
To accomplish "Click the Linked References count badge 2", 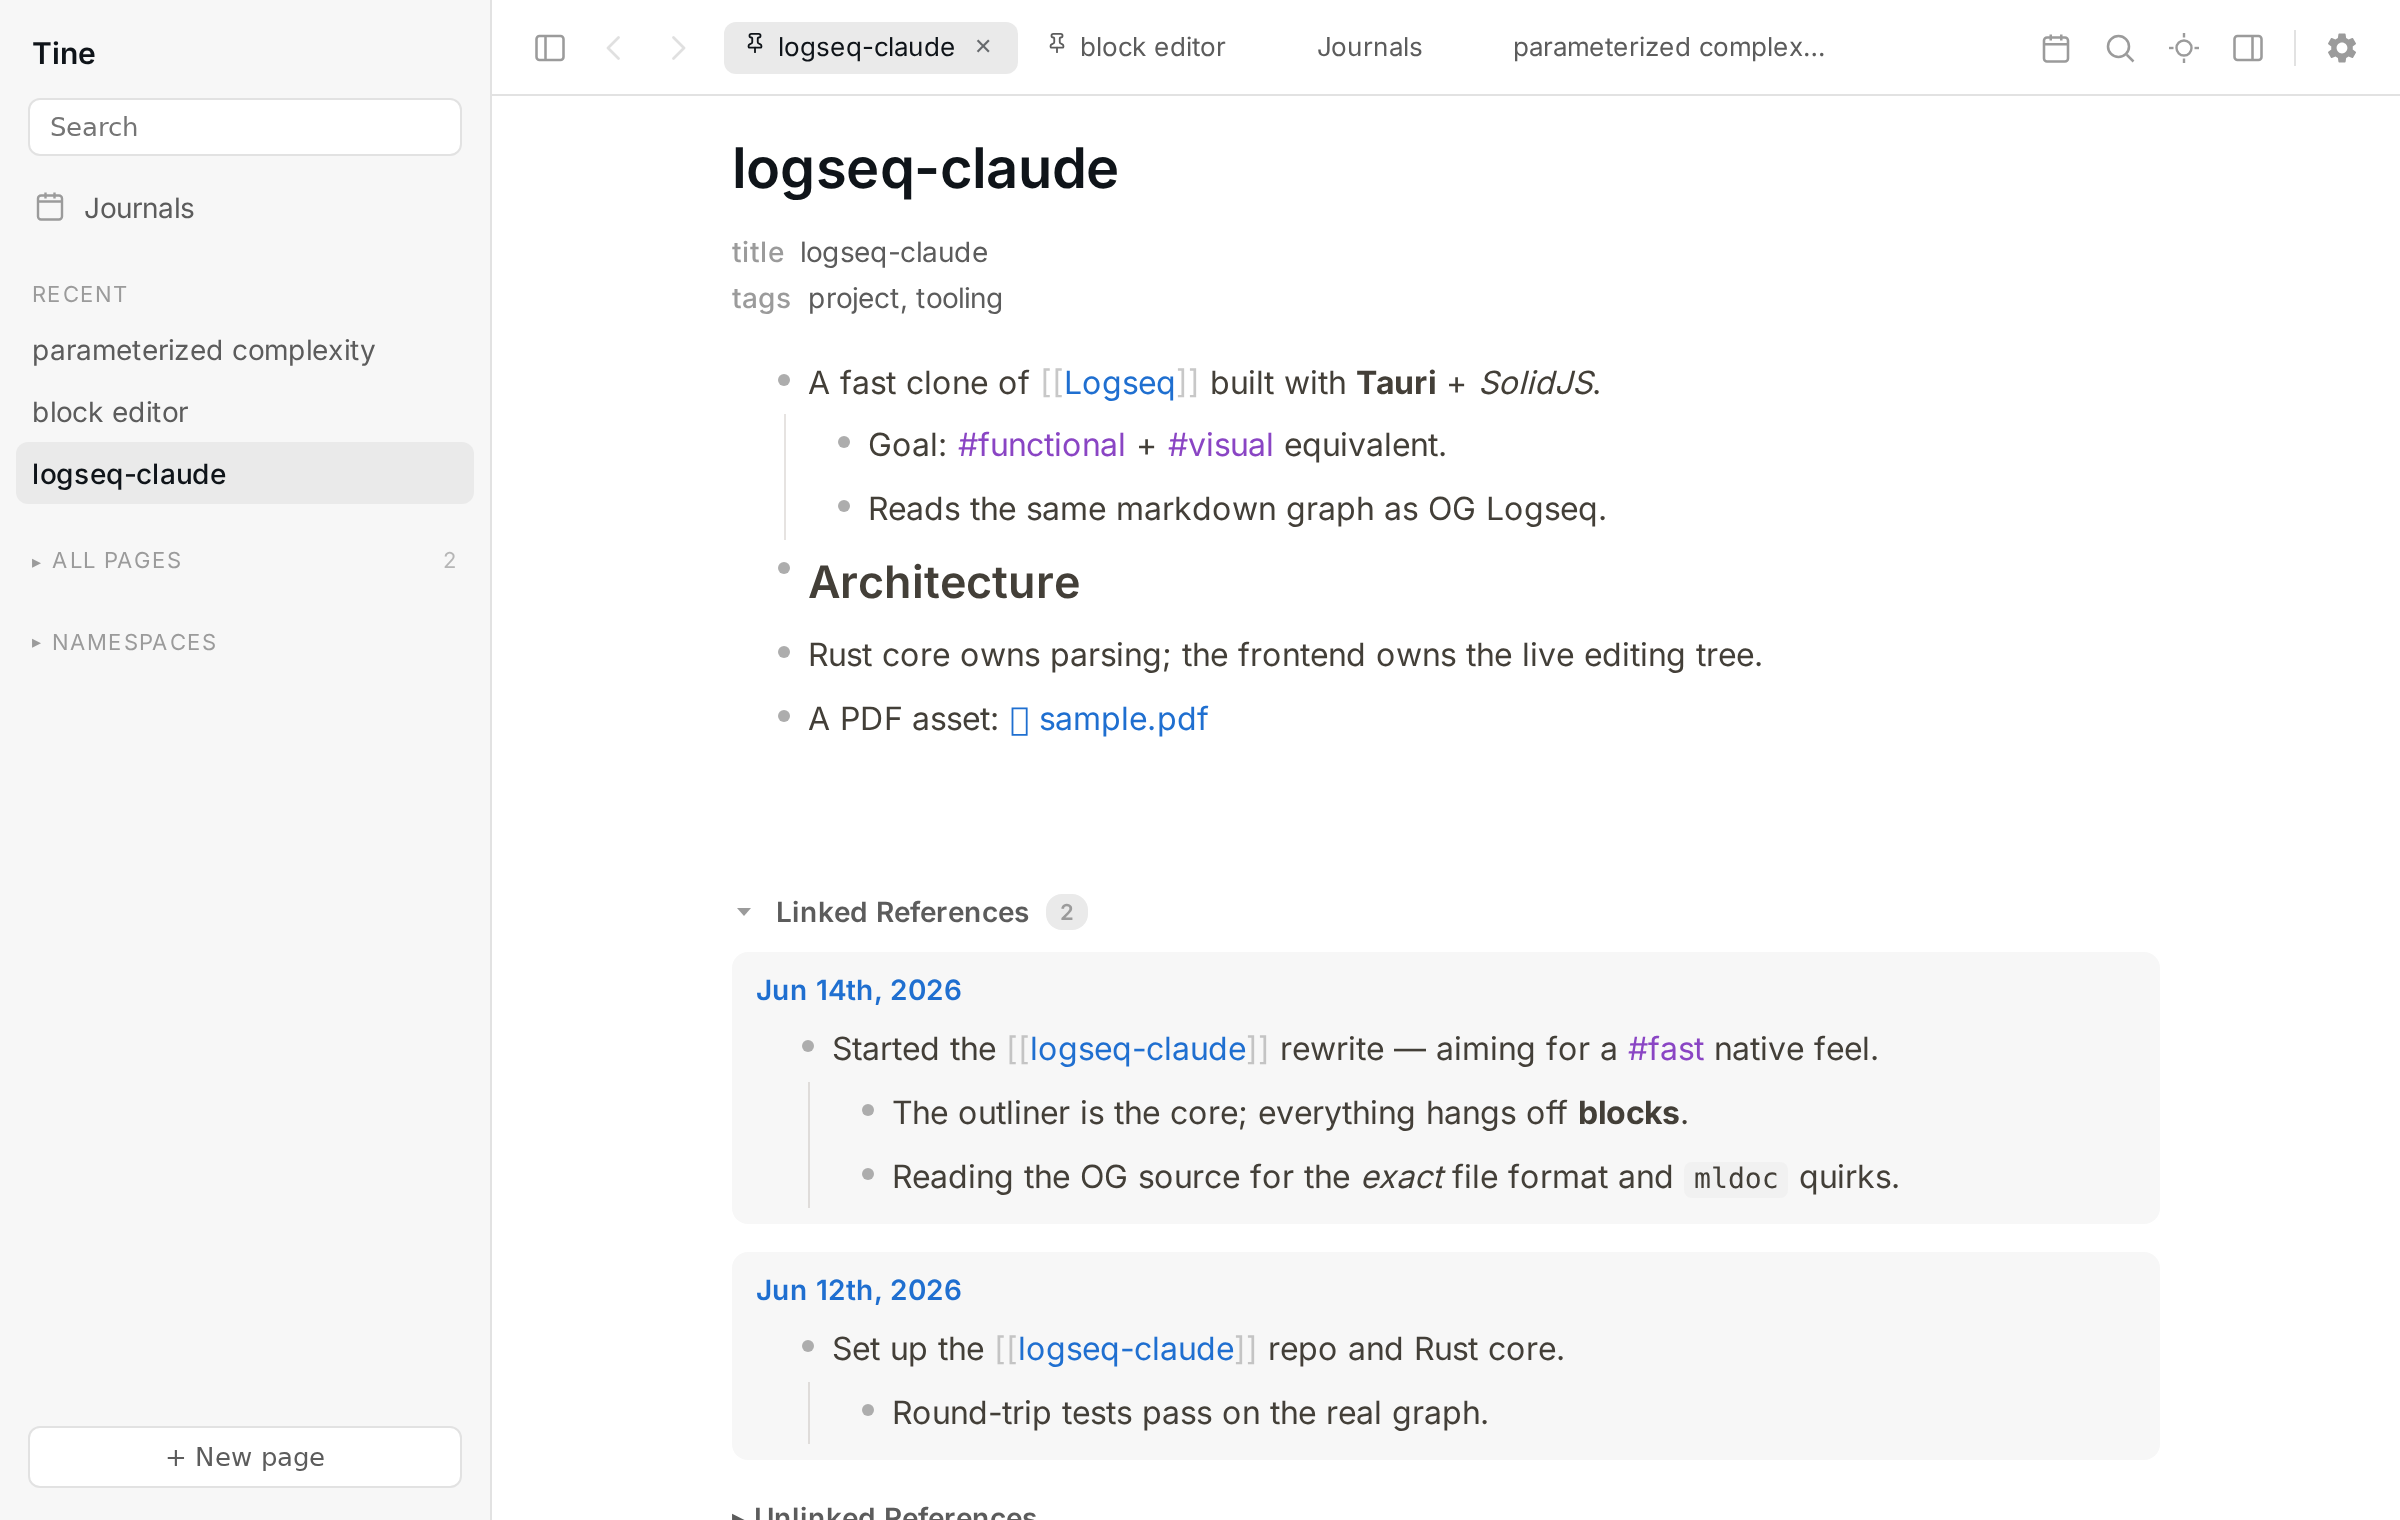I will (x=1066, y=912).
